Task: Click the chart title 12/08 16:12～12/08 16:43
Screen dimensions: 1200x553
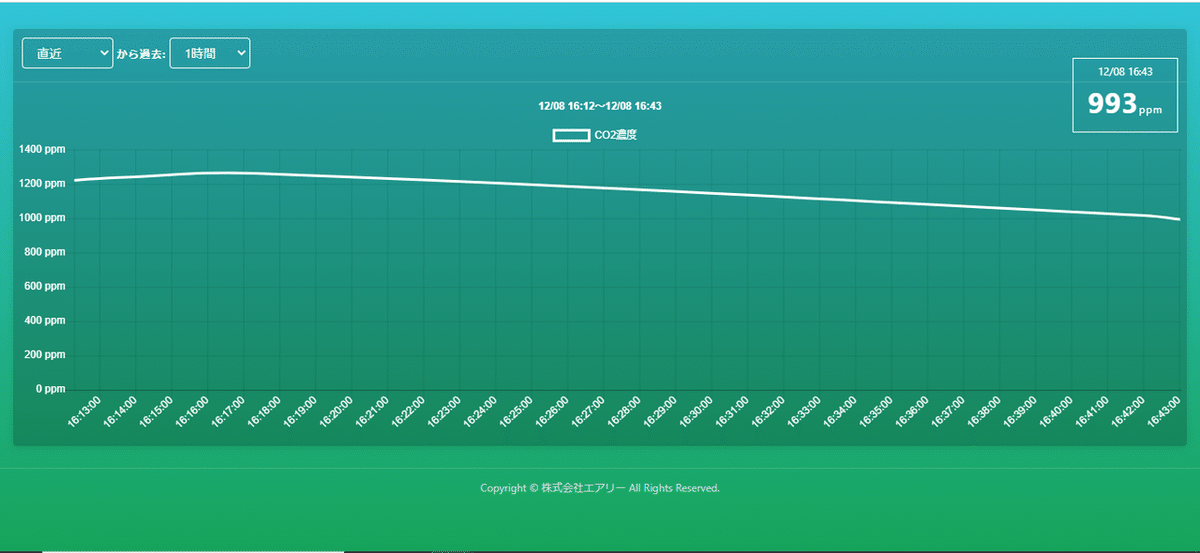Action: tap(600, 106)
